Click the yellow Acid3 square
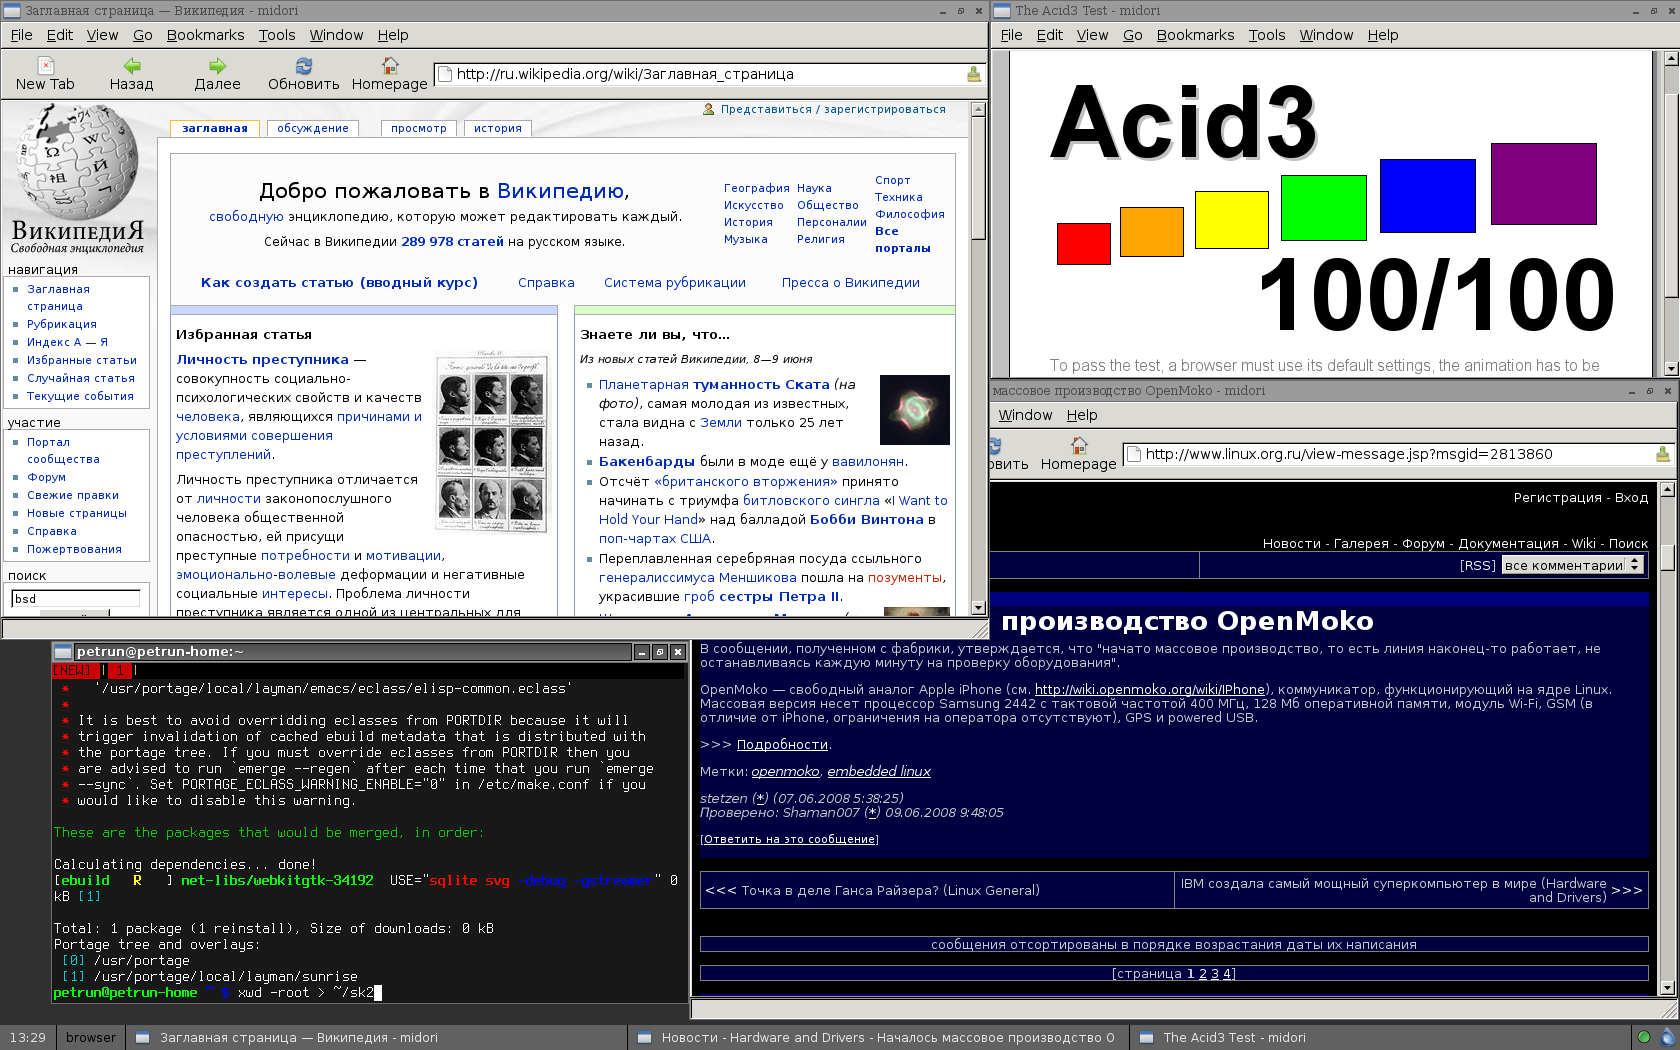The width and height of the screenshot is (1680, 1050). coord(1232,220)
